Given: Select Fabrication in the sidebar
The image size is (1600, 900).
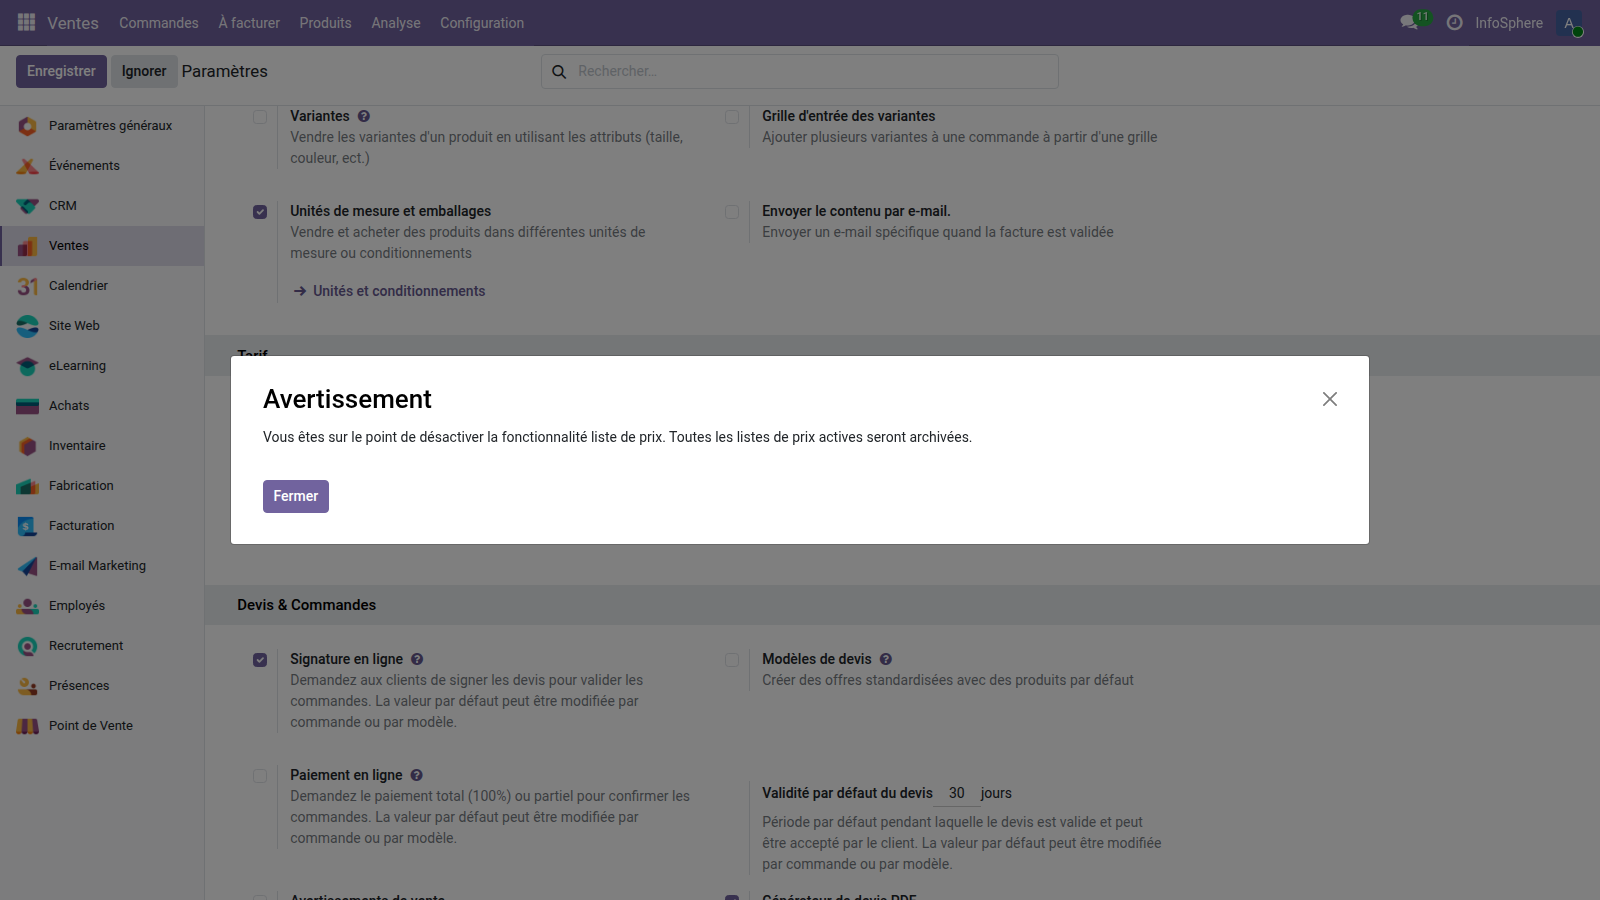Looking at the screenshot, I should (80, 485).
